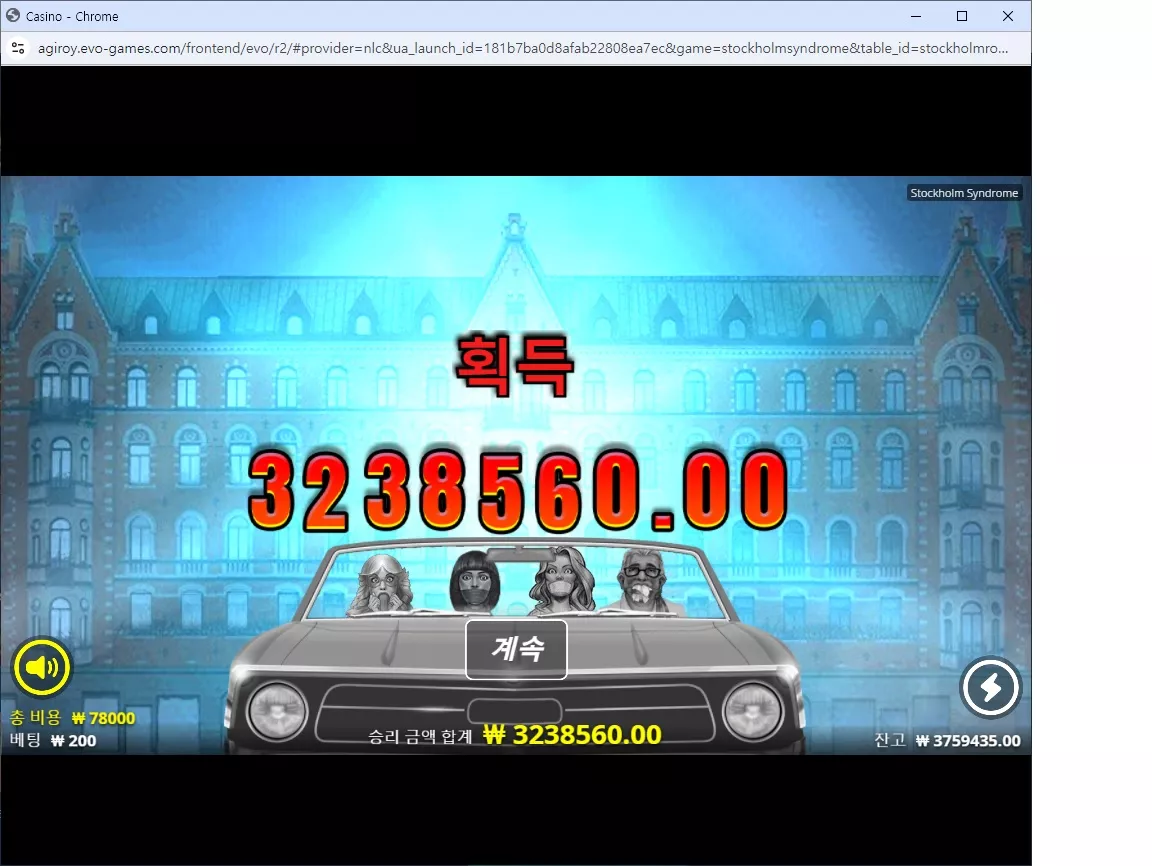
Task: Click the bearded man with glasses character
Action: pyautogui.click(x=641, y=581)
